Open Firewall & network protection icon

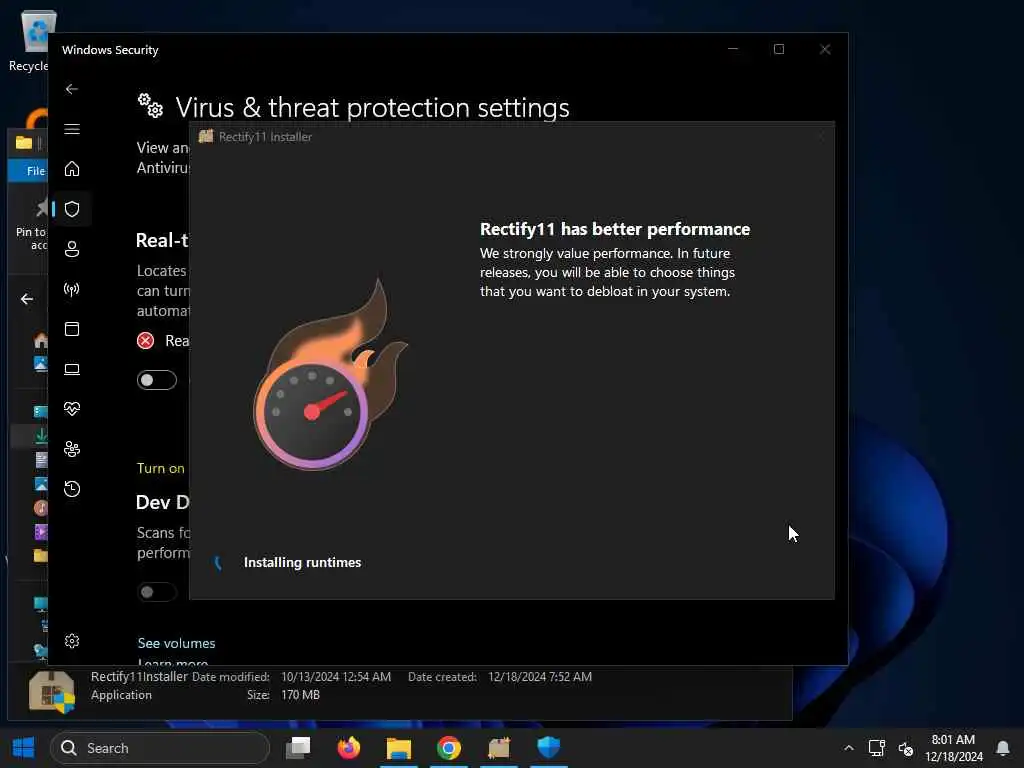pyautogui.click(x=72, y=289)
